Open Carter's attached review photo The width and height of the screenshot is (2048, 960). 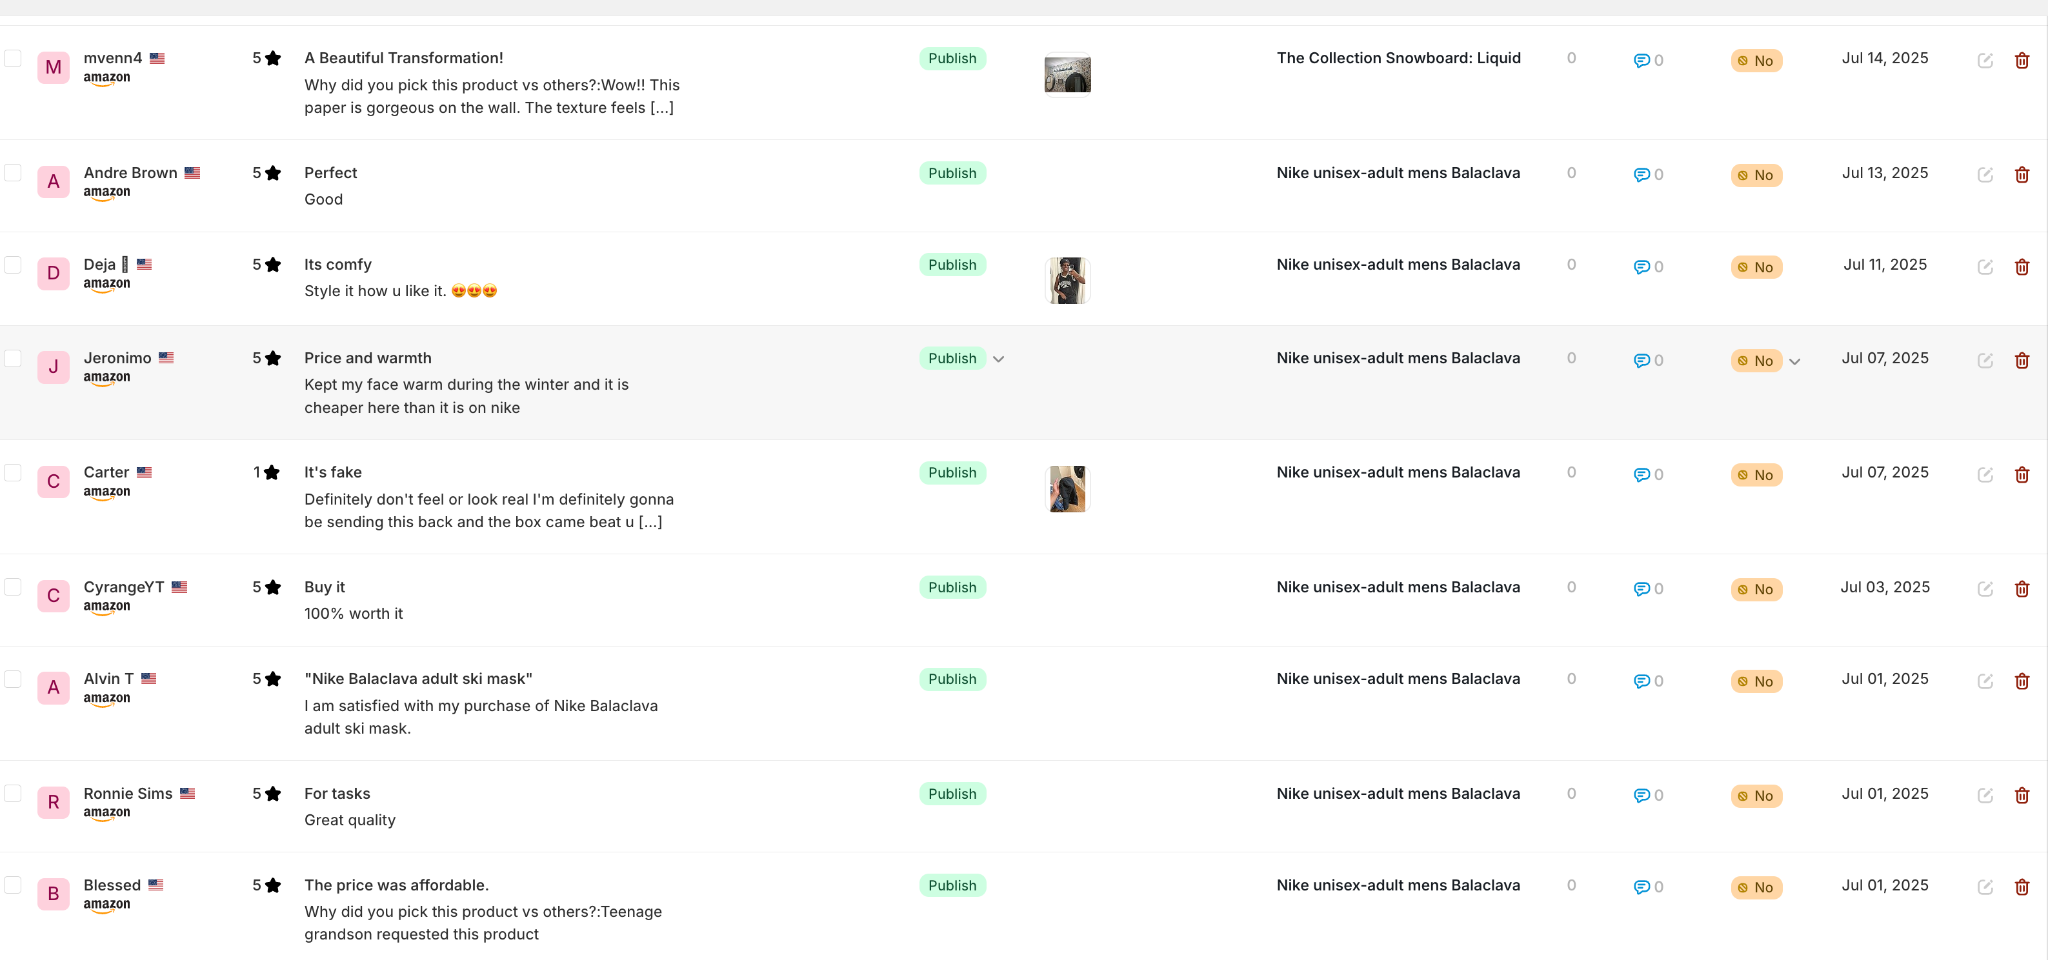[x=1067, y=488]
